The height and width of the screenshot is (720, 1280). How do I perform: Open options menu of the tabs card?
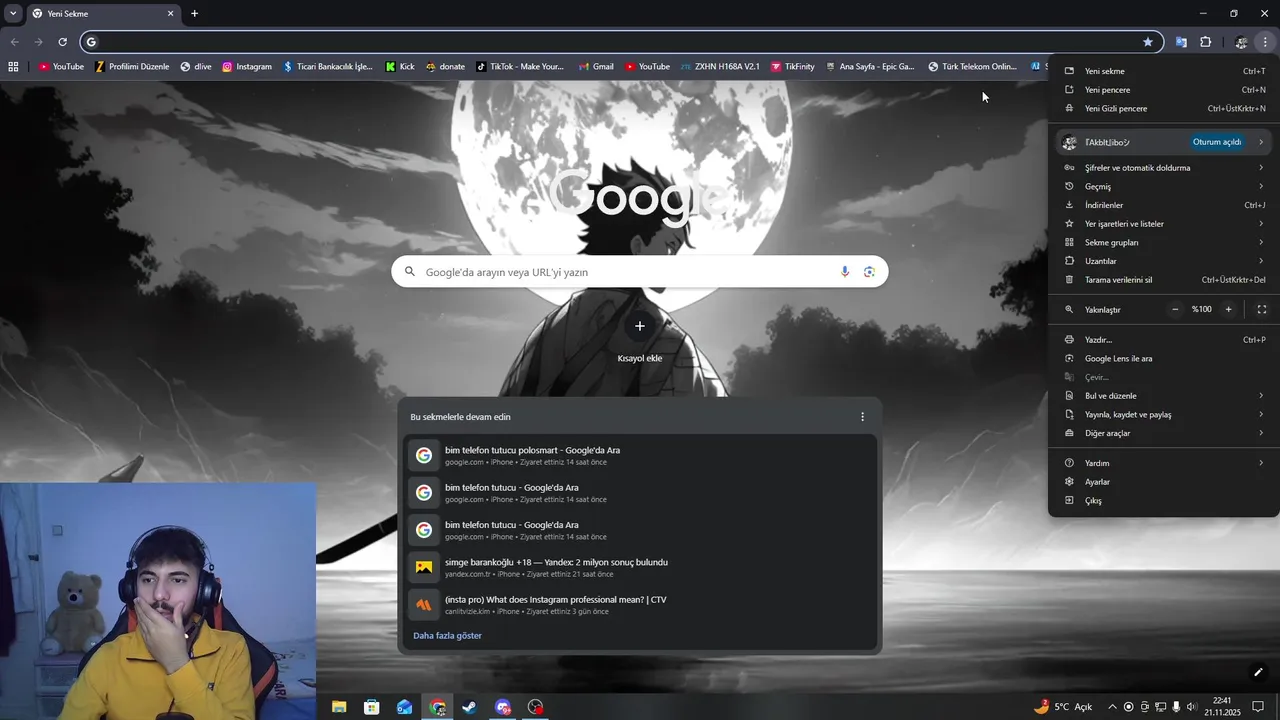(863, 417)
